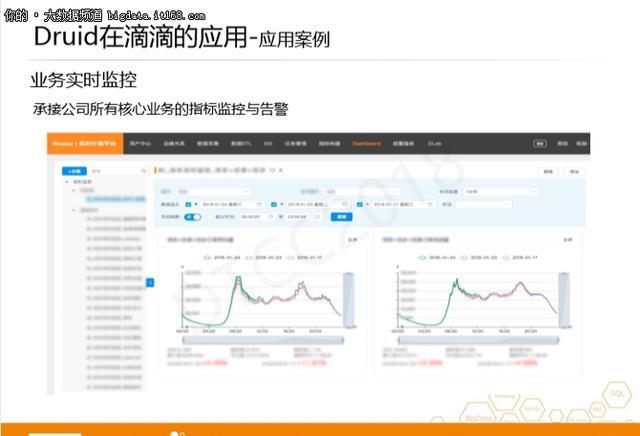Open the calendar icon of the 2018-01-17 date field
Viewport: 640px width, 436px height.
click(430, 204)
